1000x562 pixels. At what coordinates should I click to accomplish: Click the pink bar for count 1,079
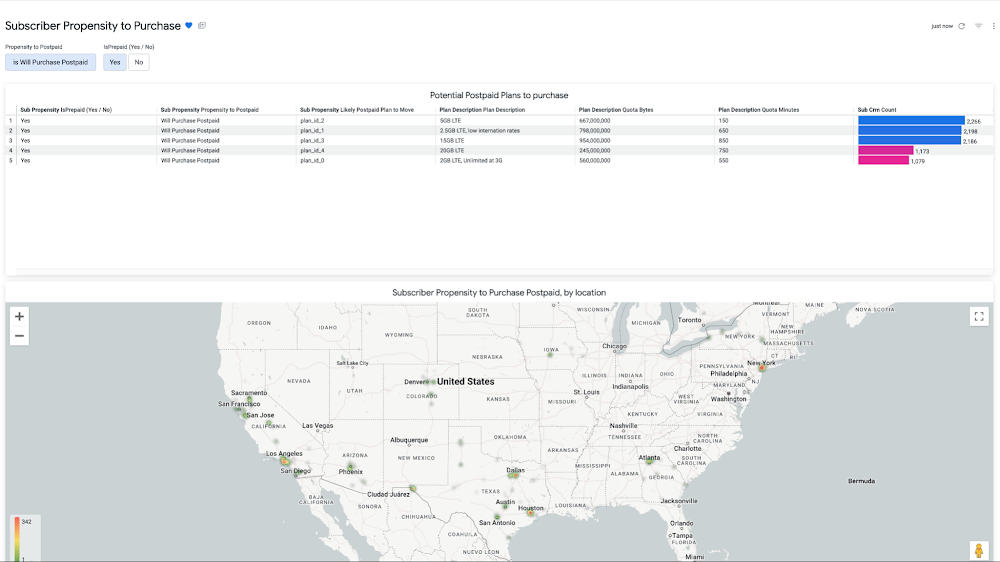[x=883, y=161]
